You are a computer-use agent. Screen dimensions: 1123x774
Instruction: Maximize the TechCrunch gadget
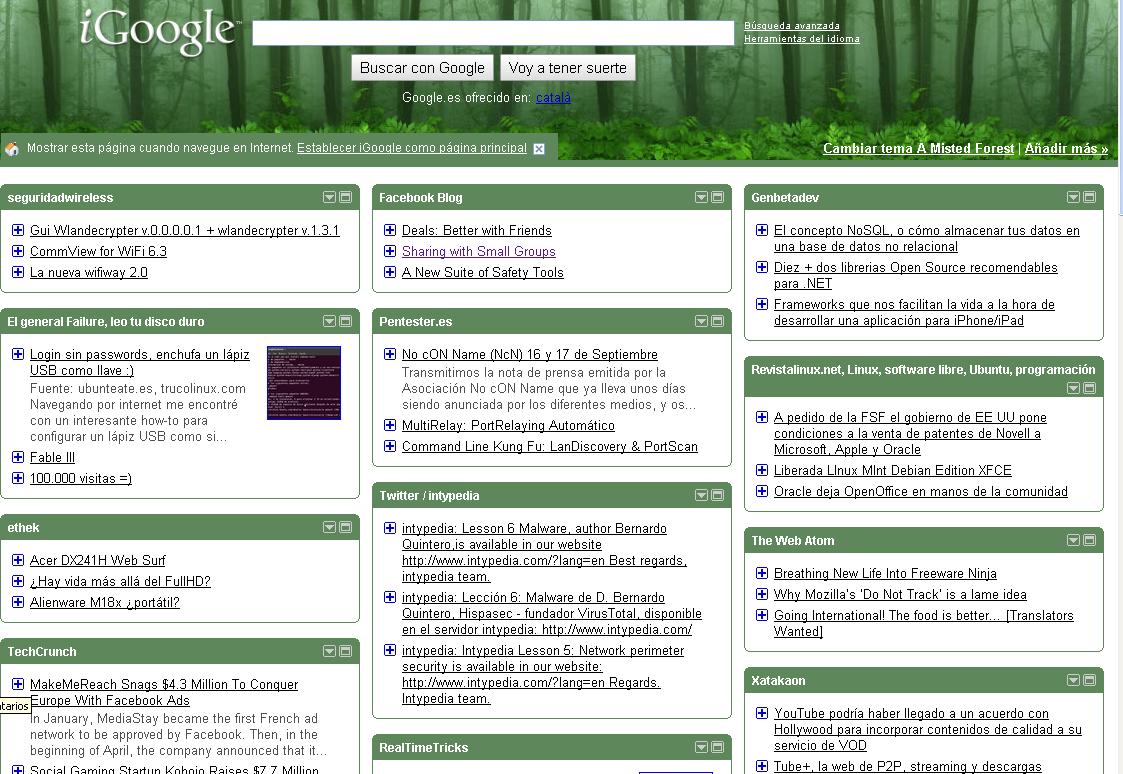pos(345,651)
